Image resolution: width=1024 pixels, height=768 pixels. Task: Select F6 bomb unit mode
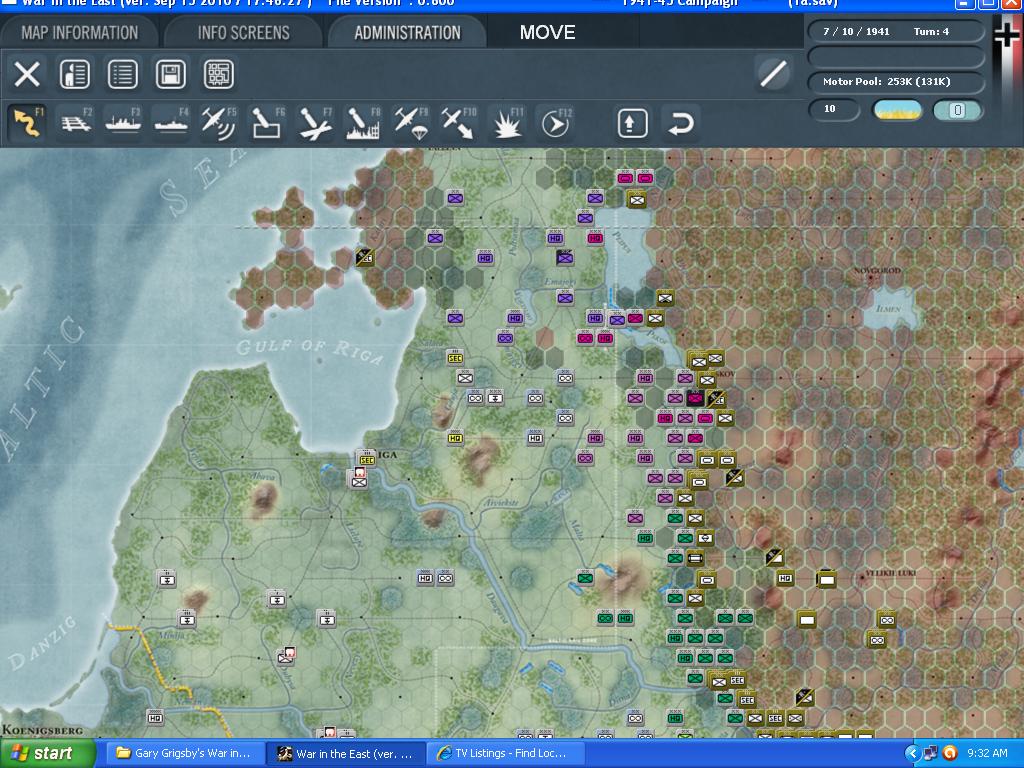pyautogui.click(x=267, y=123)
